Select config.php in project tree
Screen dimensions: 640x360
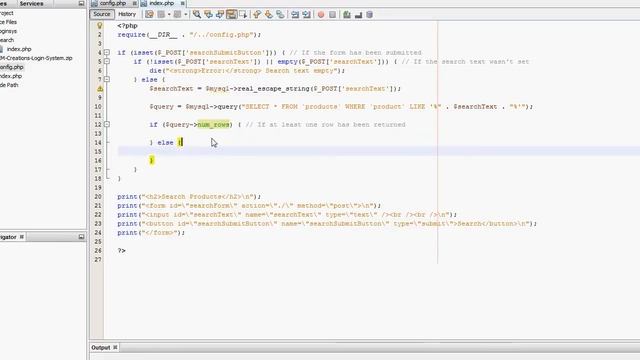12,67
